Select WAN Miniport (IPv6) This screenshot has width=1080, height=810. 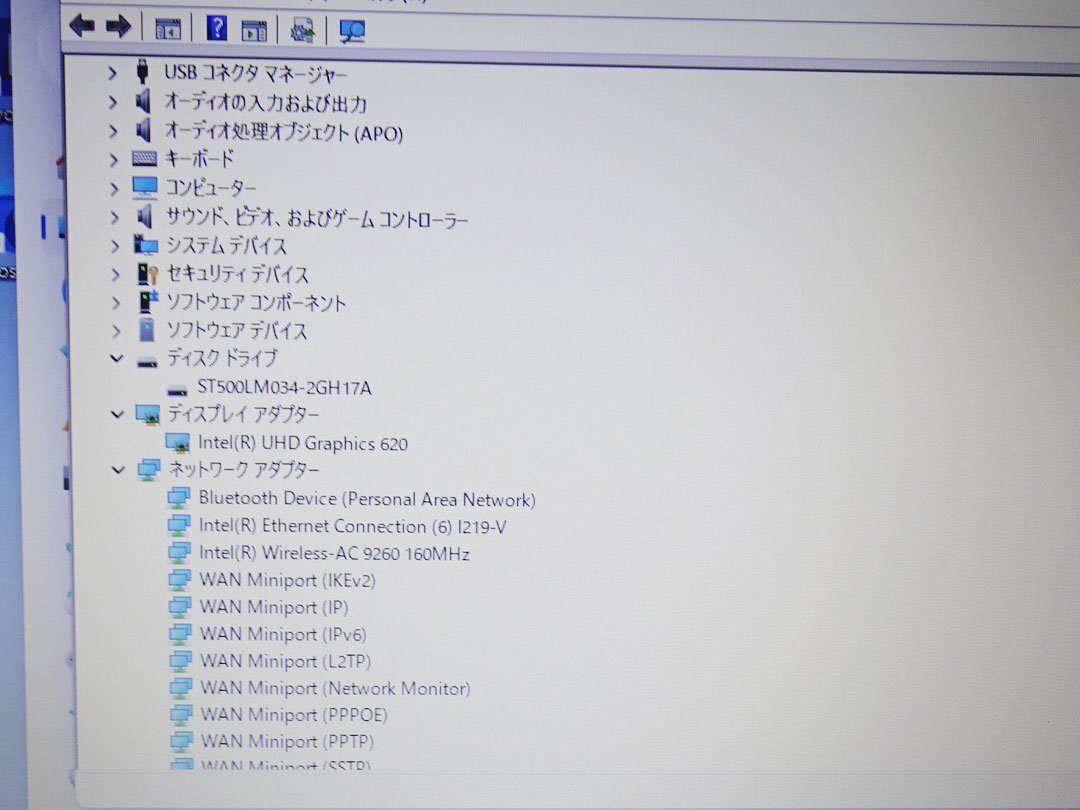[x=283, y=634]
